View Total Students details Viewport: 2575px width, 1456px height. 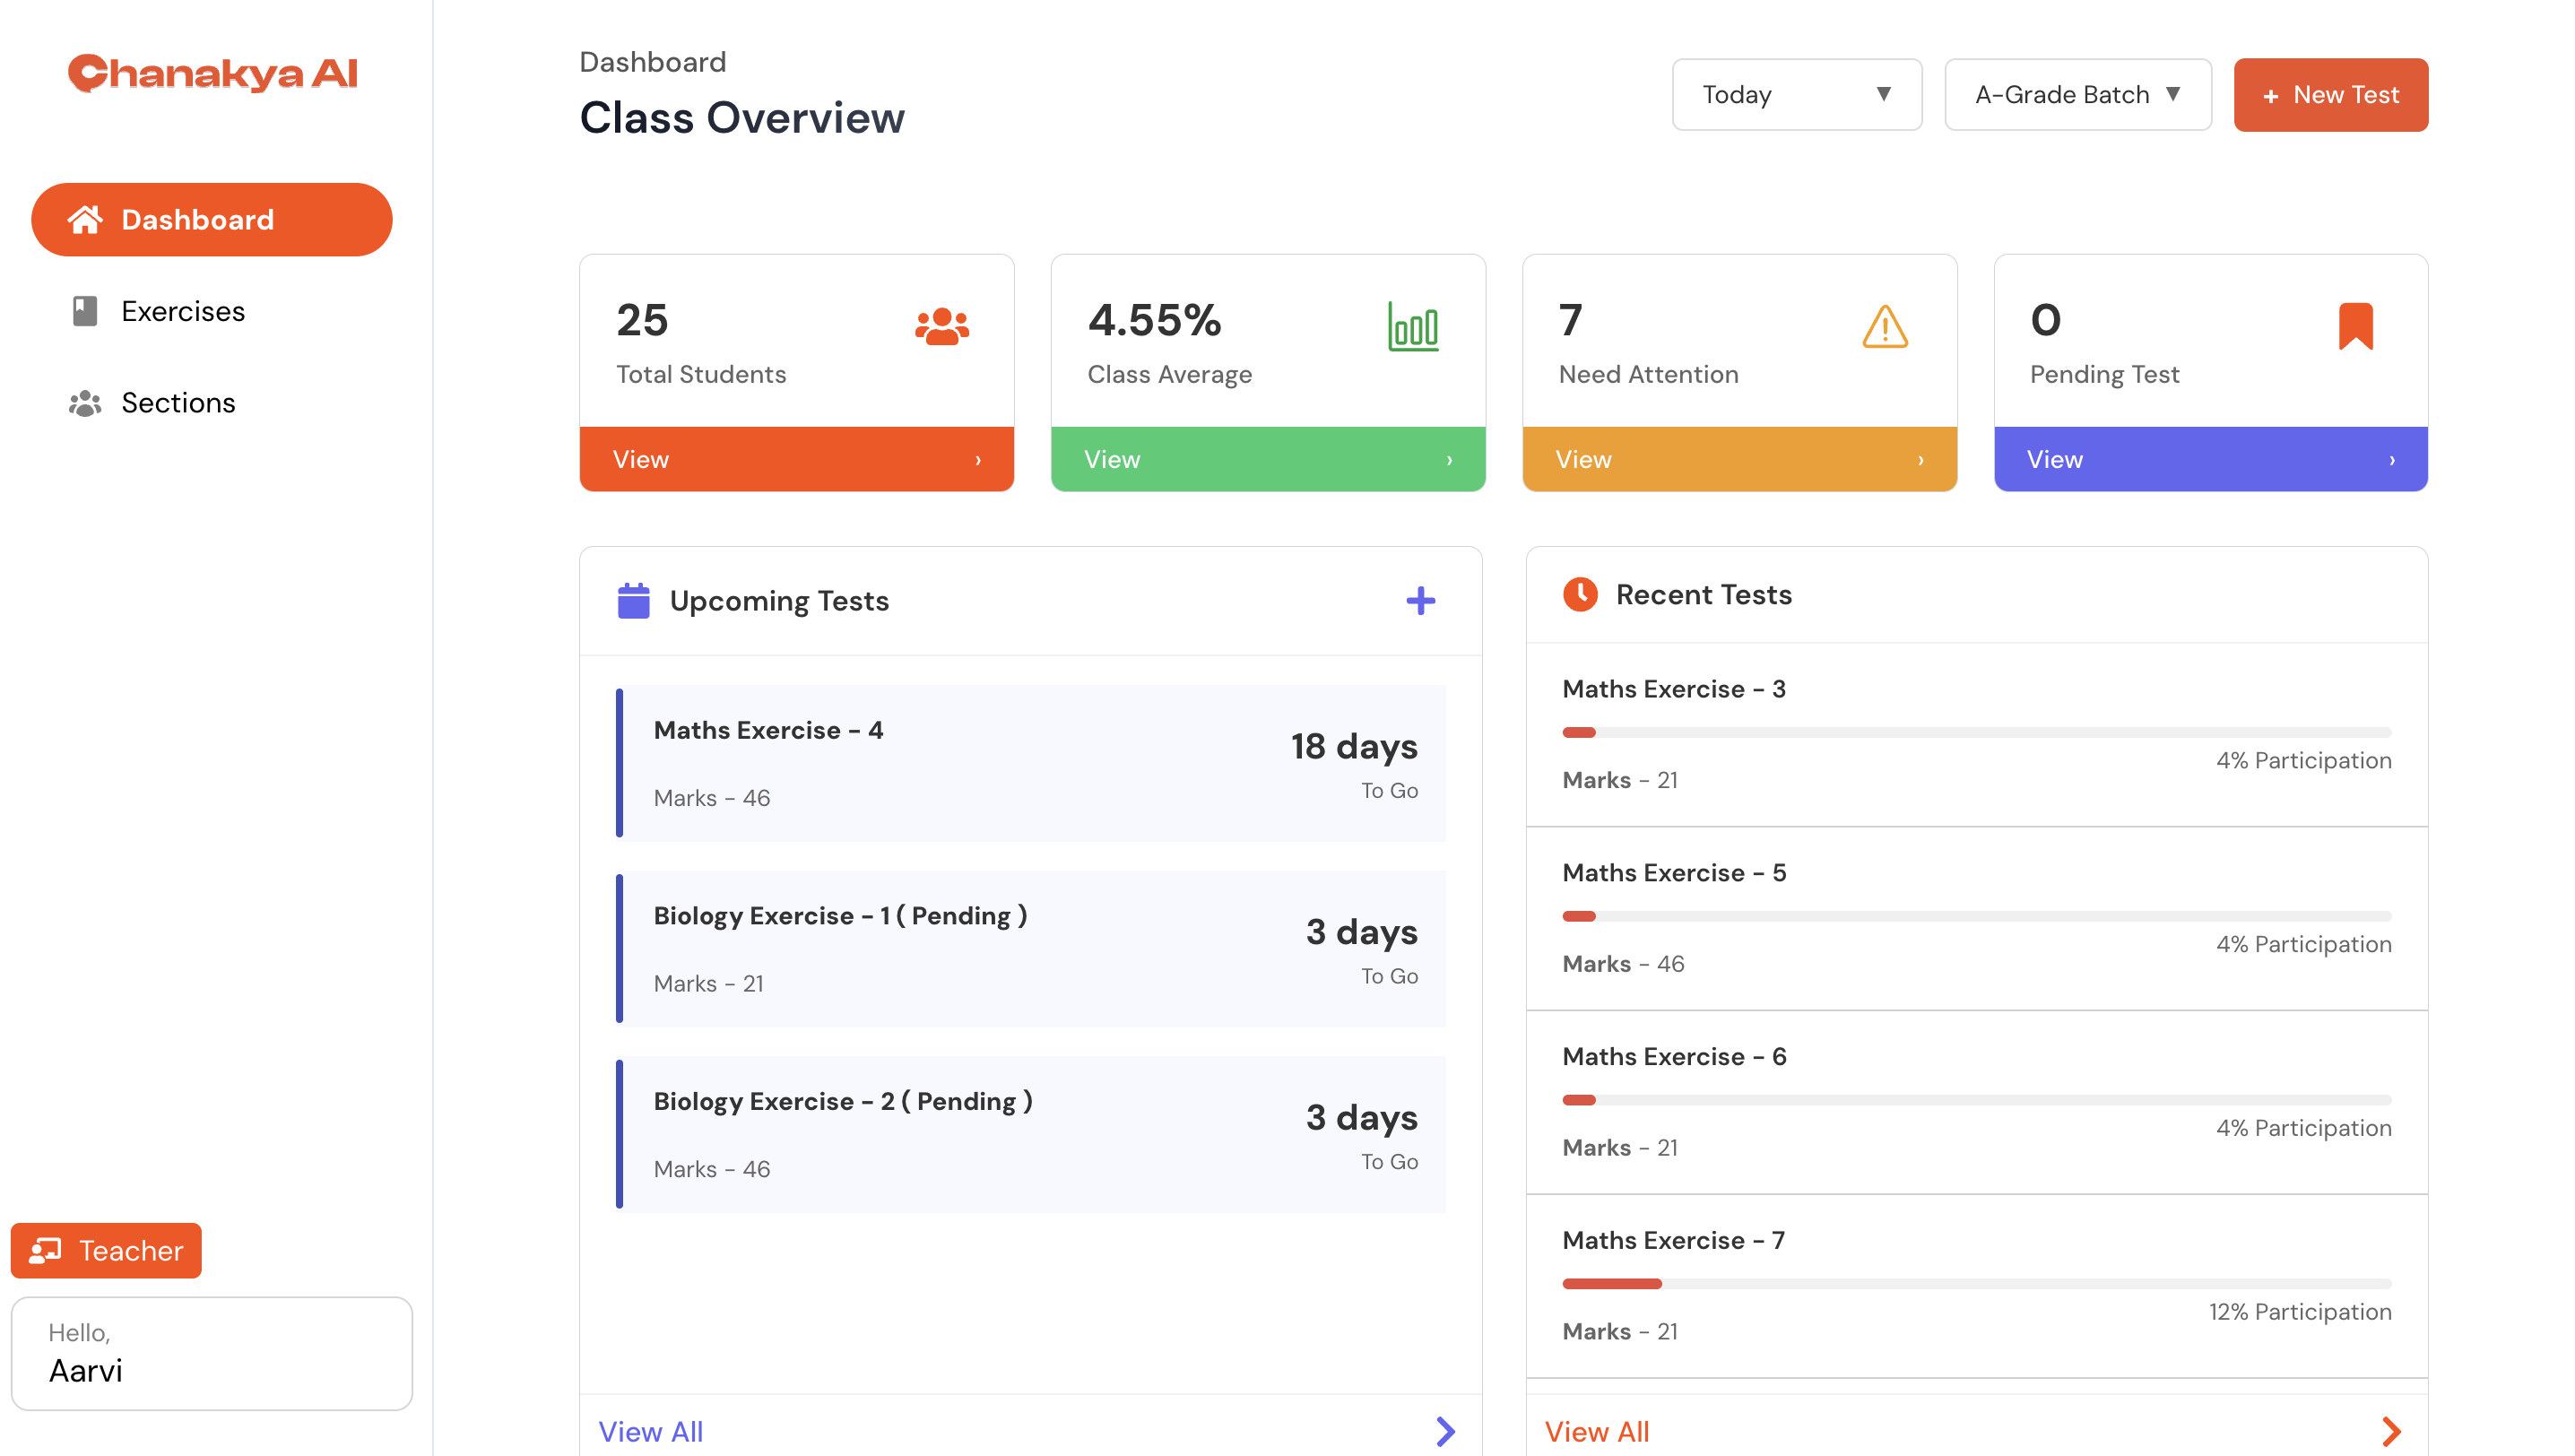tap(796, 459)
